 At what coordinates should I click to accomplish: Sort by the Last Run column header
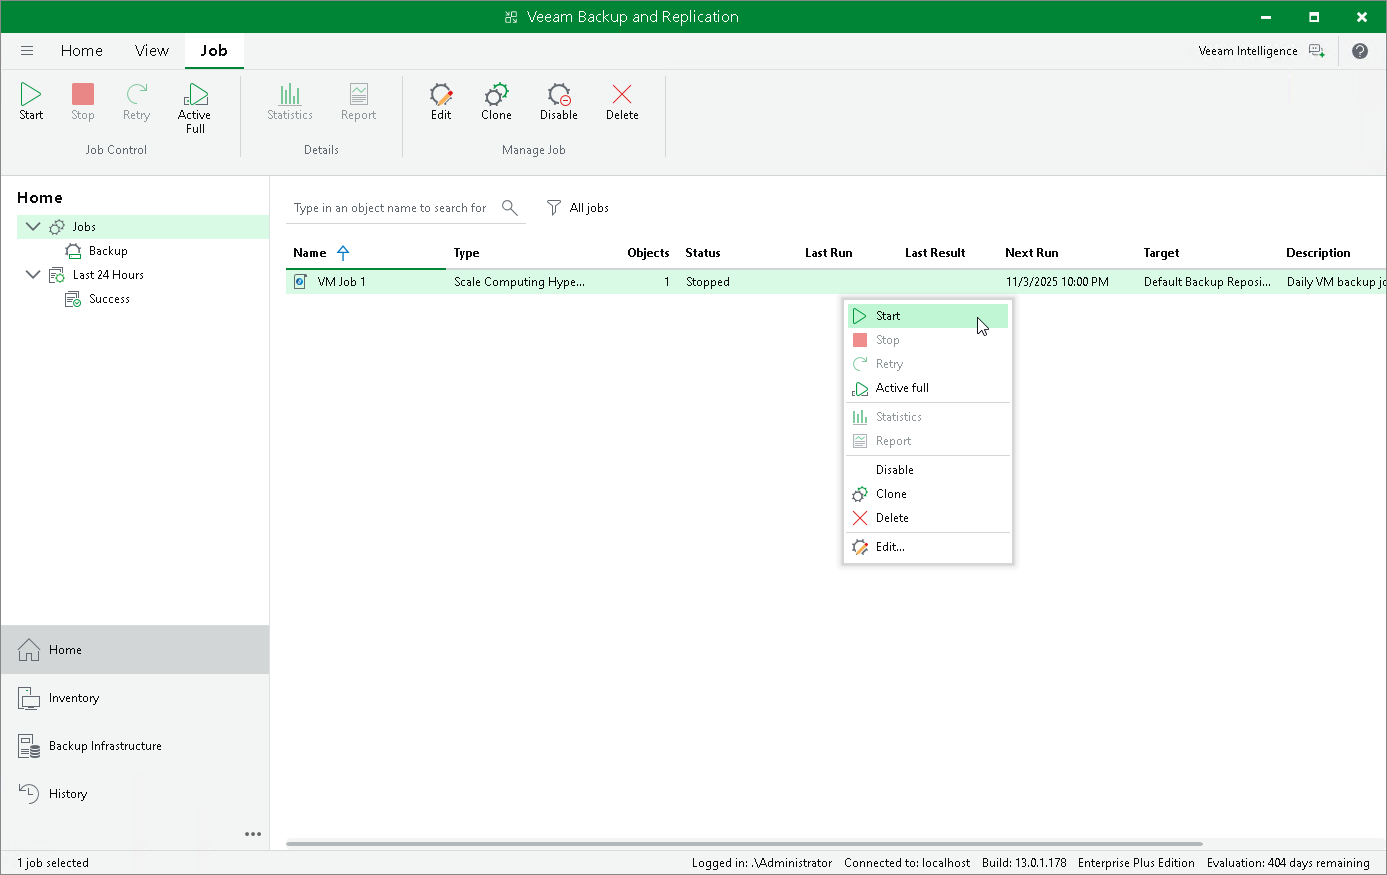829,253
